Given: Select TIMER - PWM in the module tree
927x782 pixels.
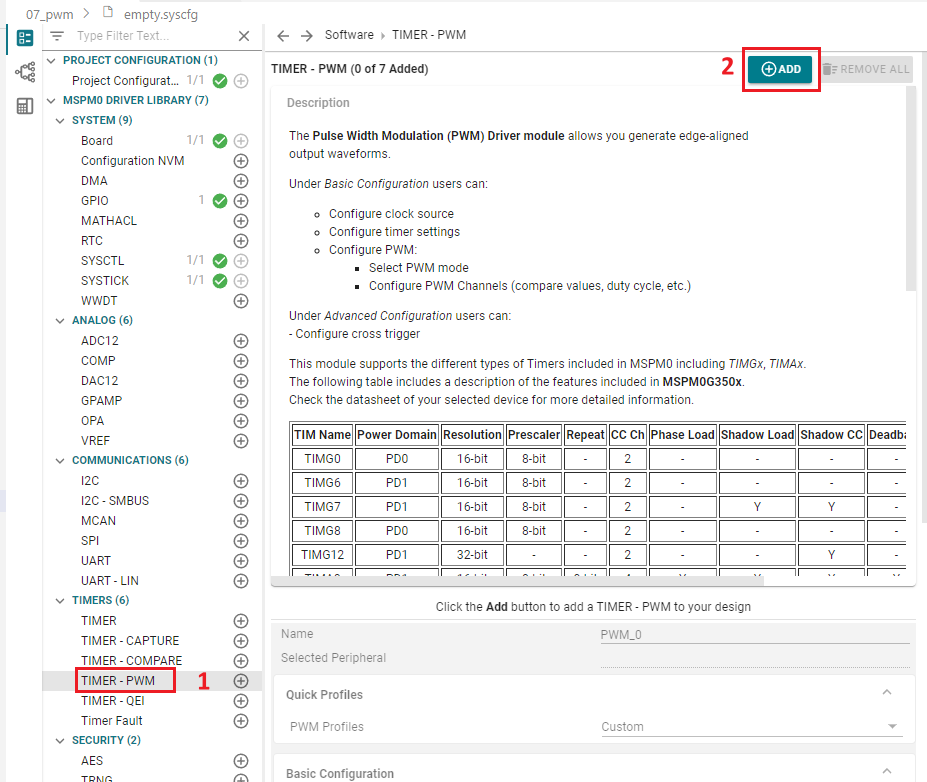Looking at the screenshot, I should click(x=118, y=681).
